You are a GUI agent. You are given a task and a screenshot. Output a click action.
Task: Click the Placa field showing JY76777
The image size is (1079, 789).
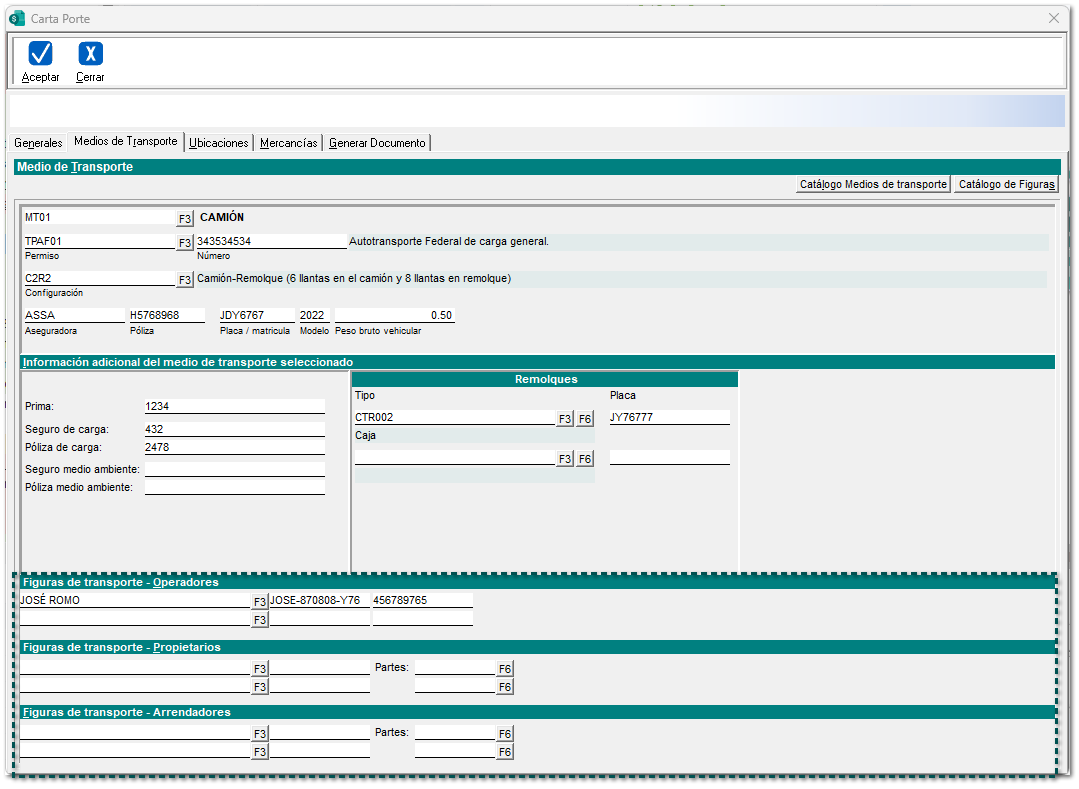click(669, 417)
